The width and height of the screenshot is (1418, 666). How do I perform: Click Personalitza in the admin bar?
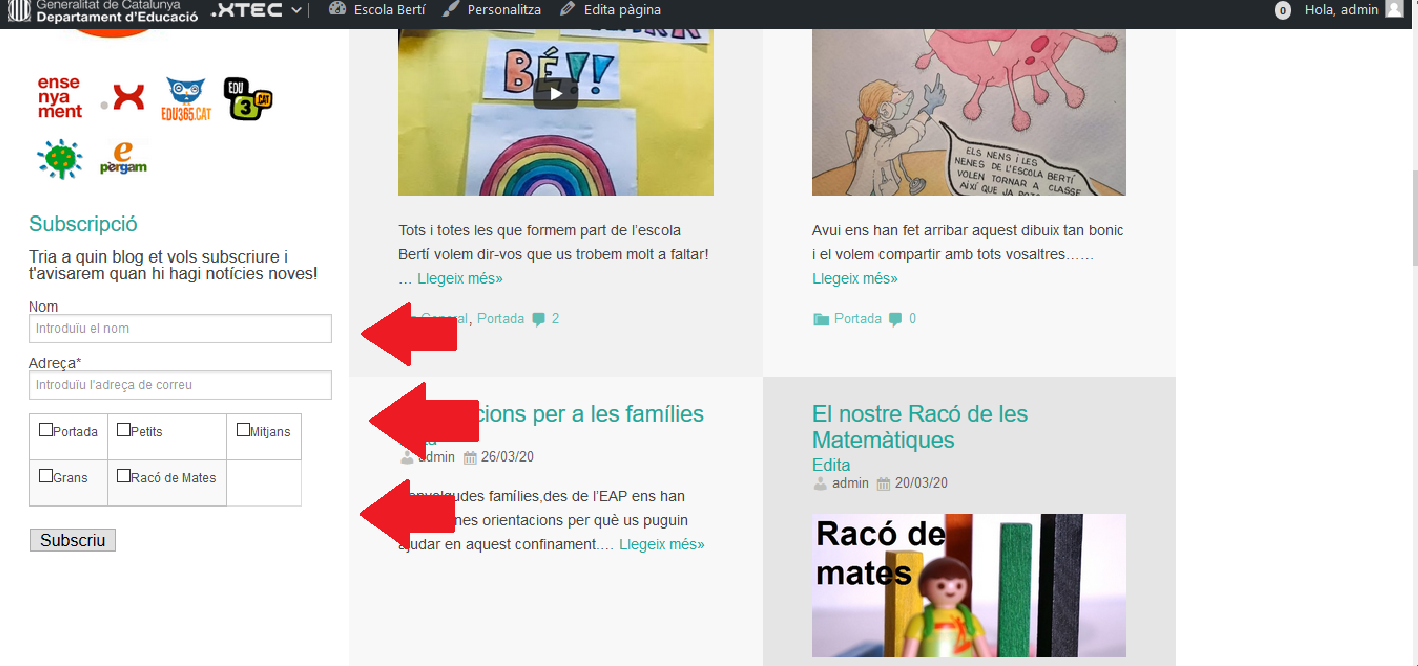(x=492, y=10)
